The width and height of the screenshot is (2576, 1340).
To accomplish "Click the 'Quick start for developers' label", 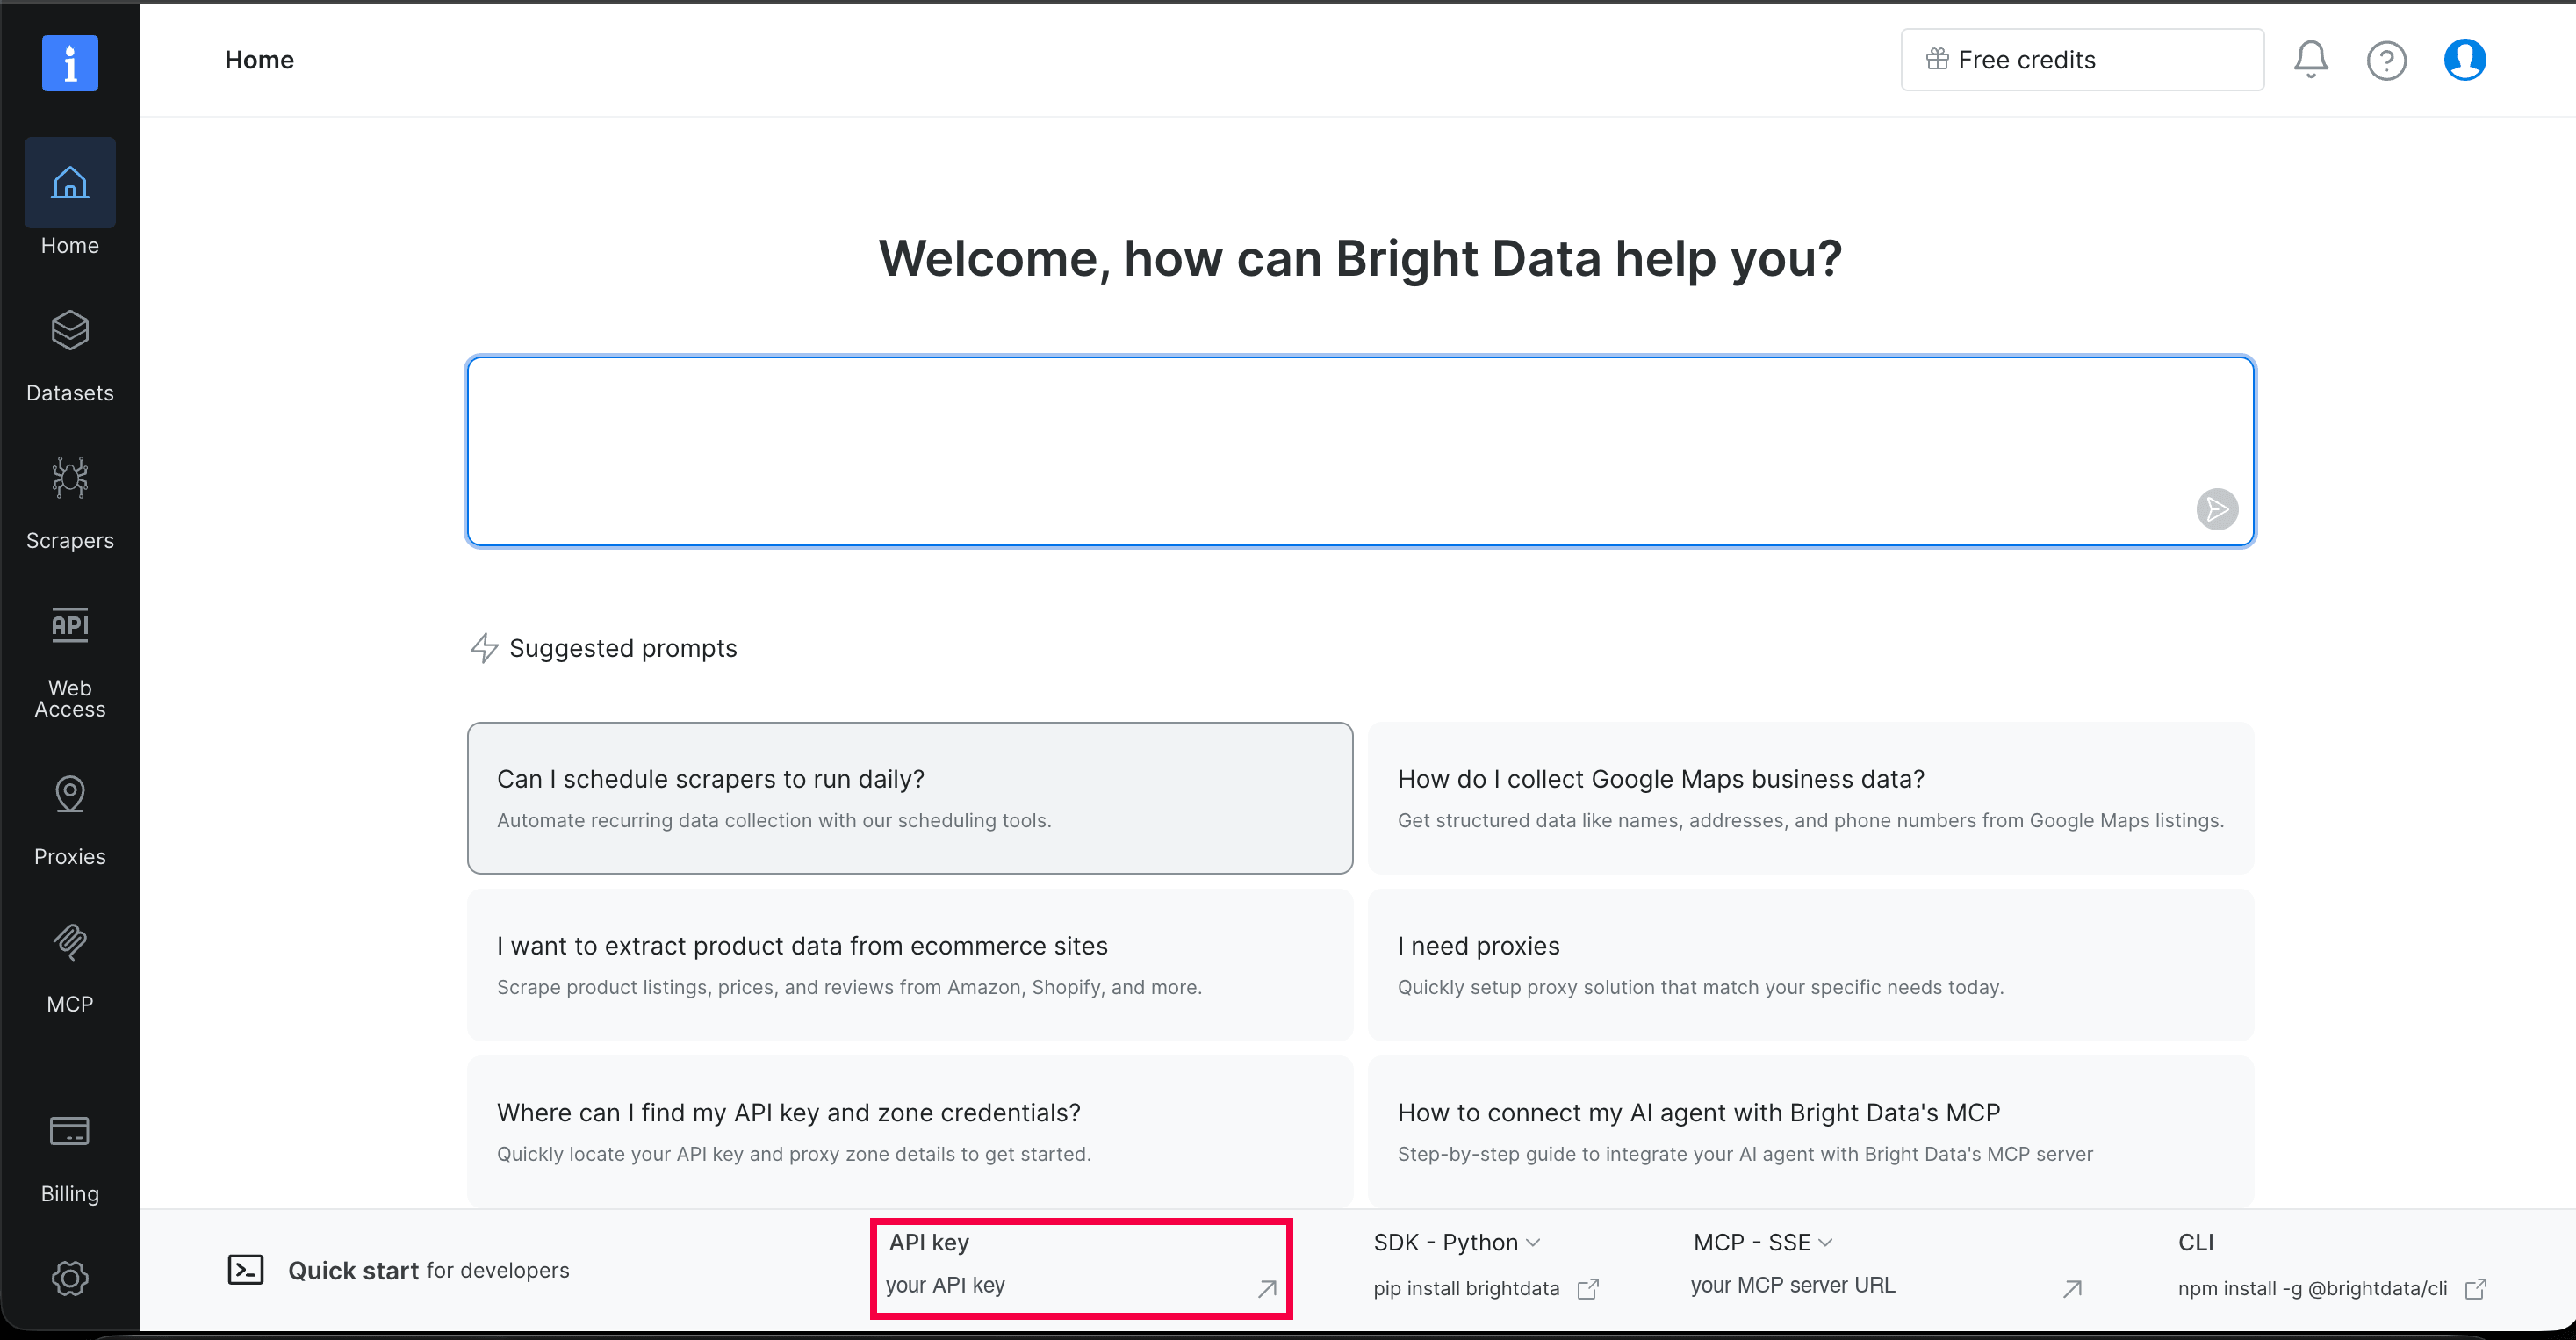I will [428, 1270].
